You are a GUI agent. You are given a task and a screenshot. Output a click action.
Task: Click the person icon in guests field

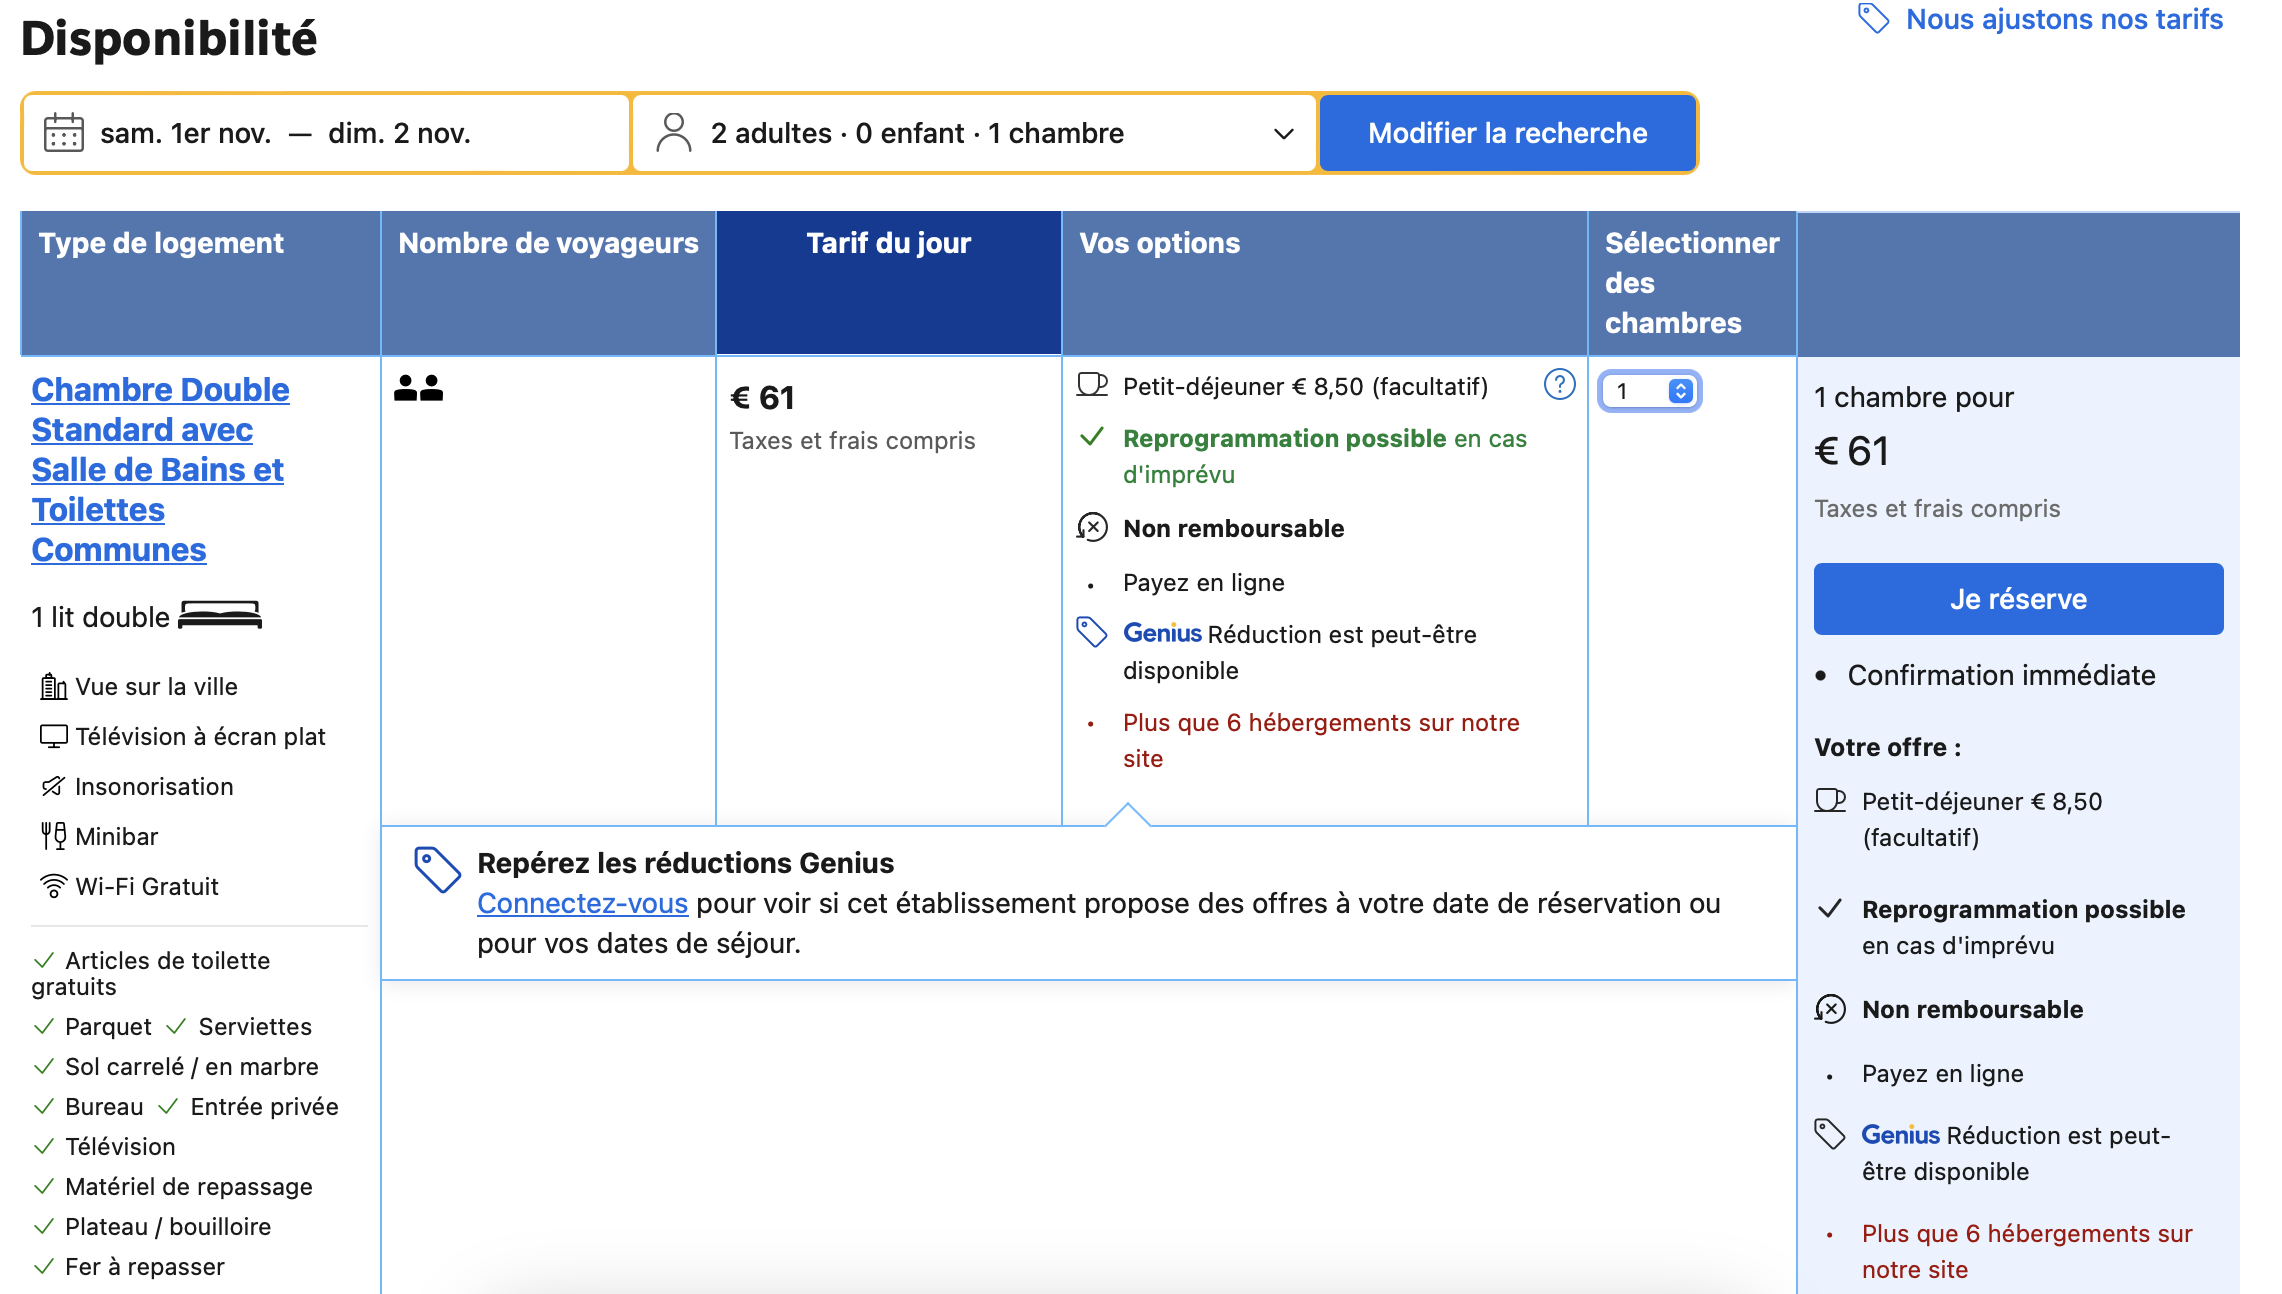[x=674, y=133]
